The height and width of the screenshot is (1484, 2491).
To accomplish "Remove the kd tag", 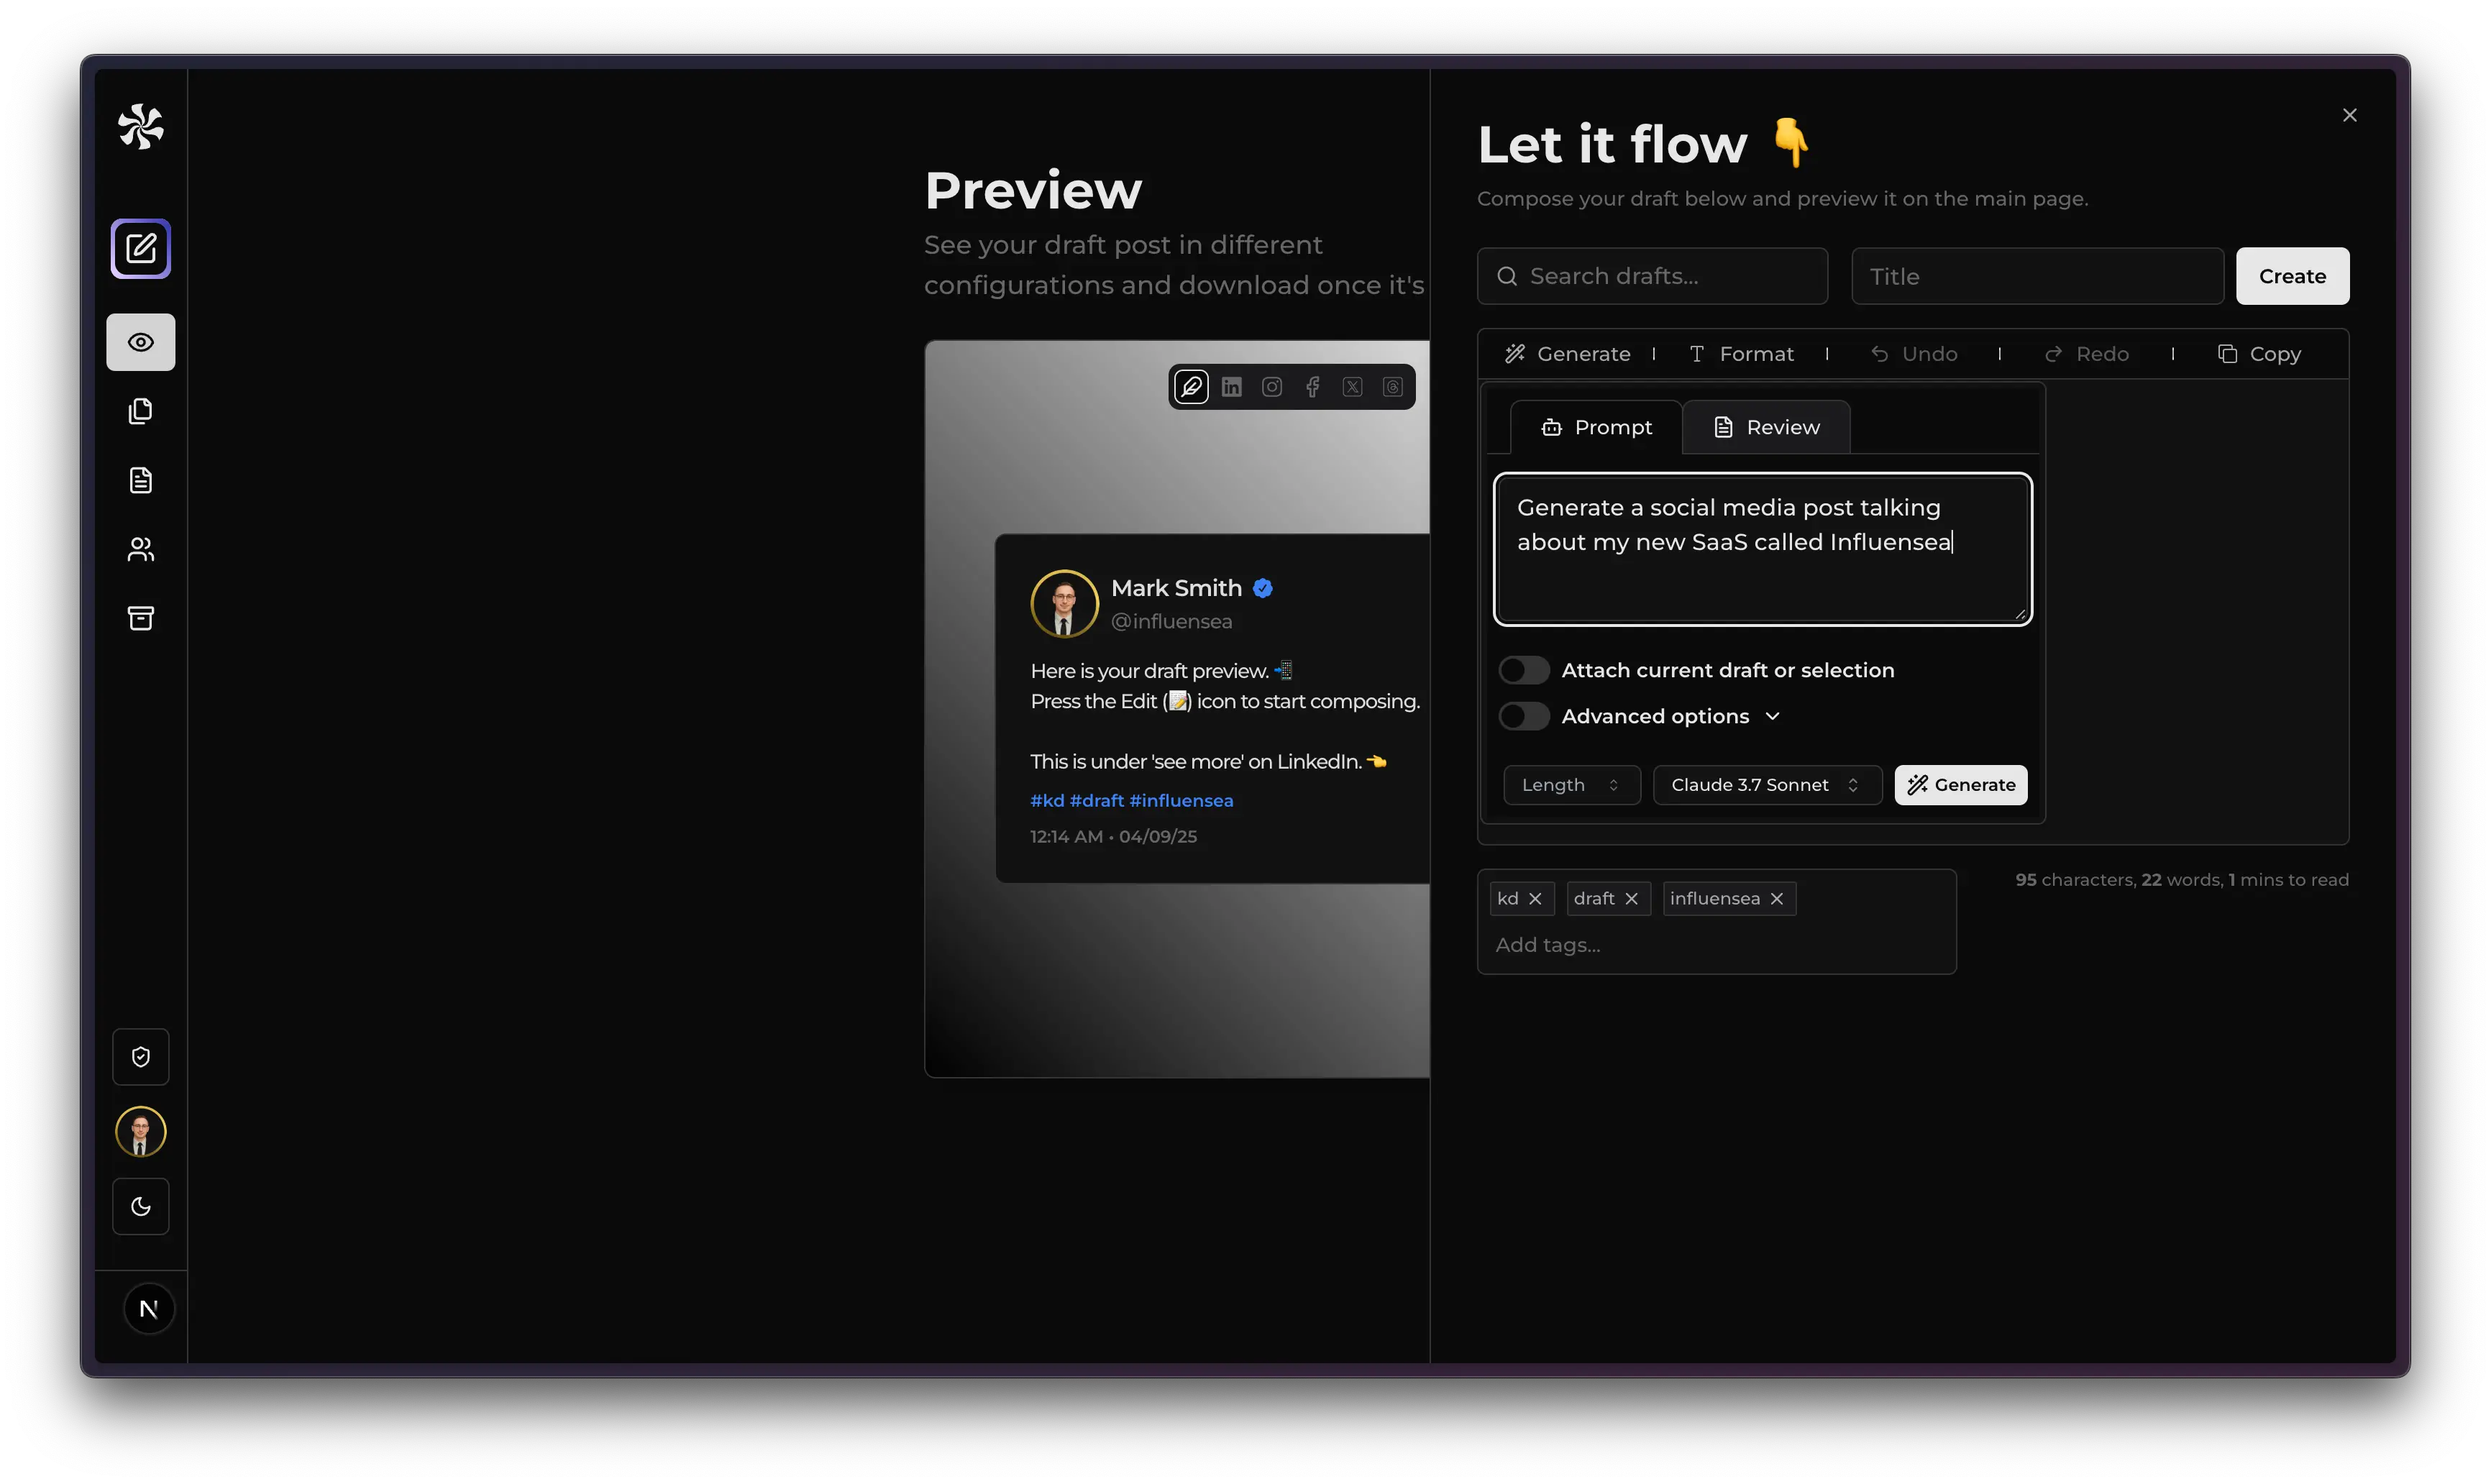I will coord(1534,899).
